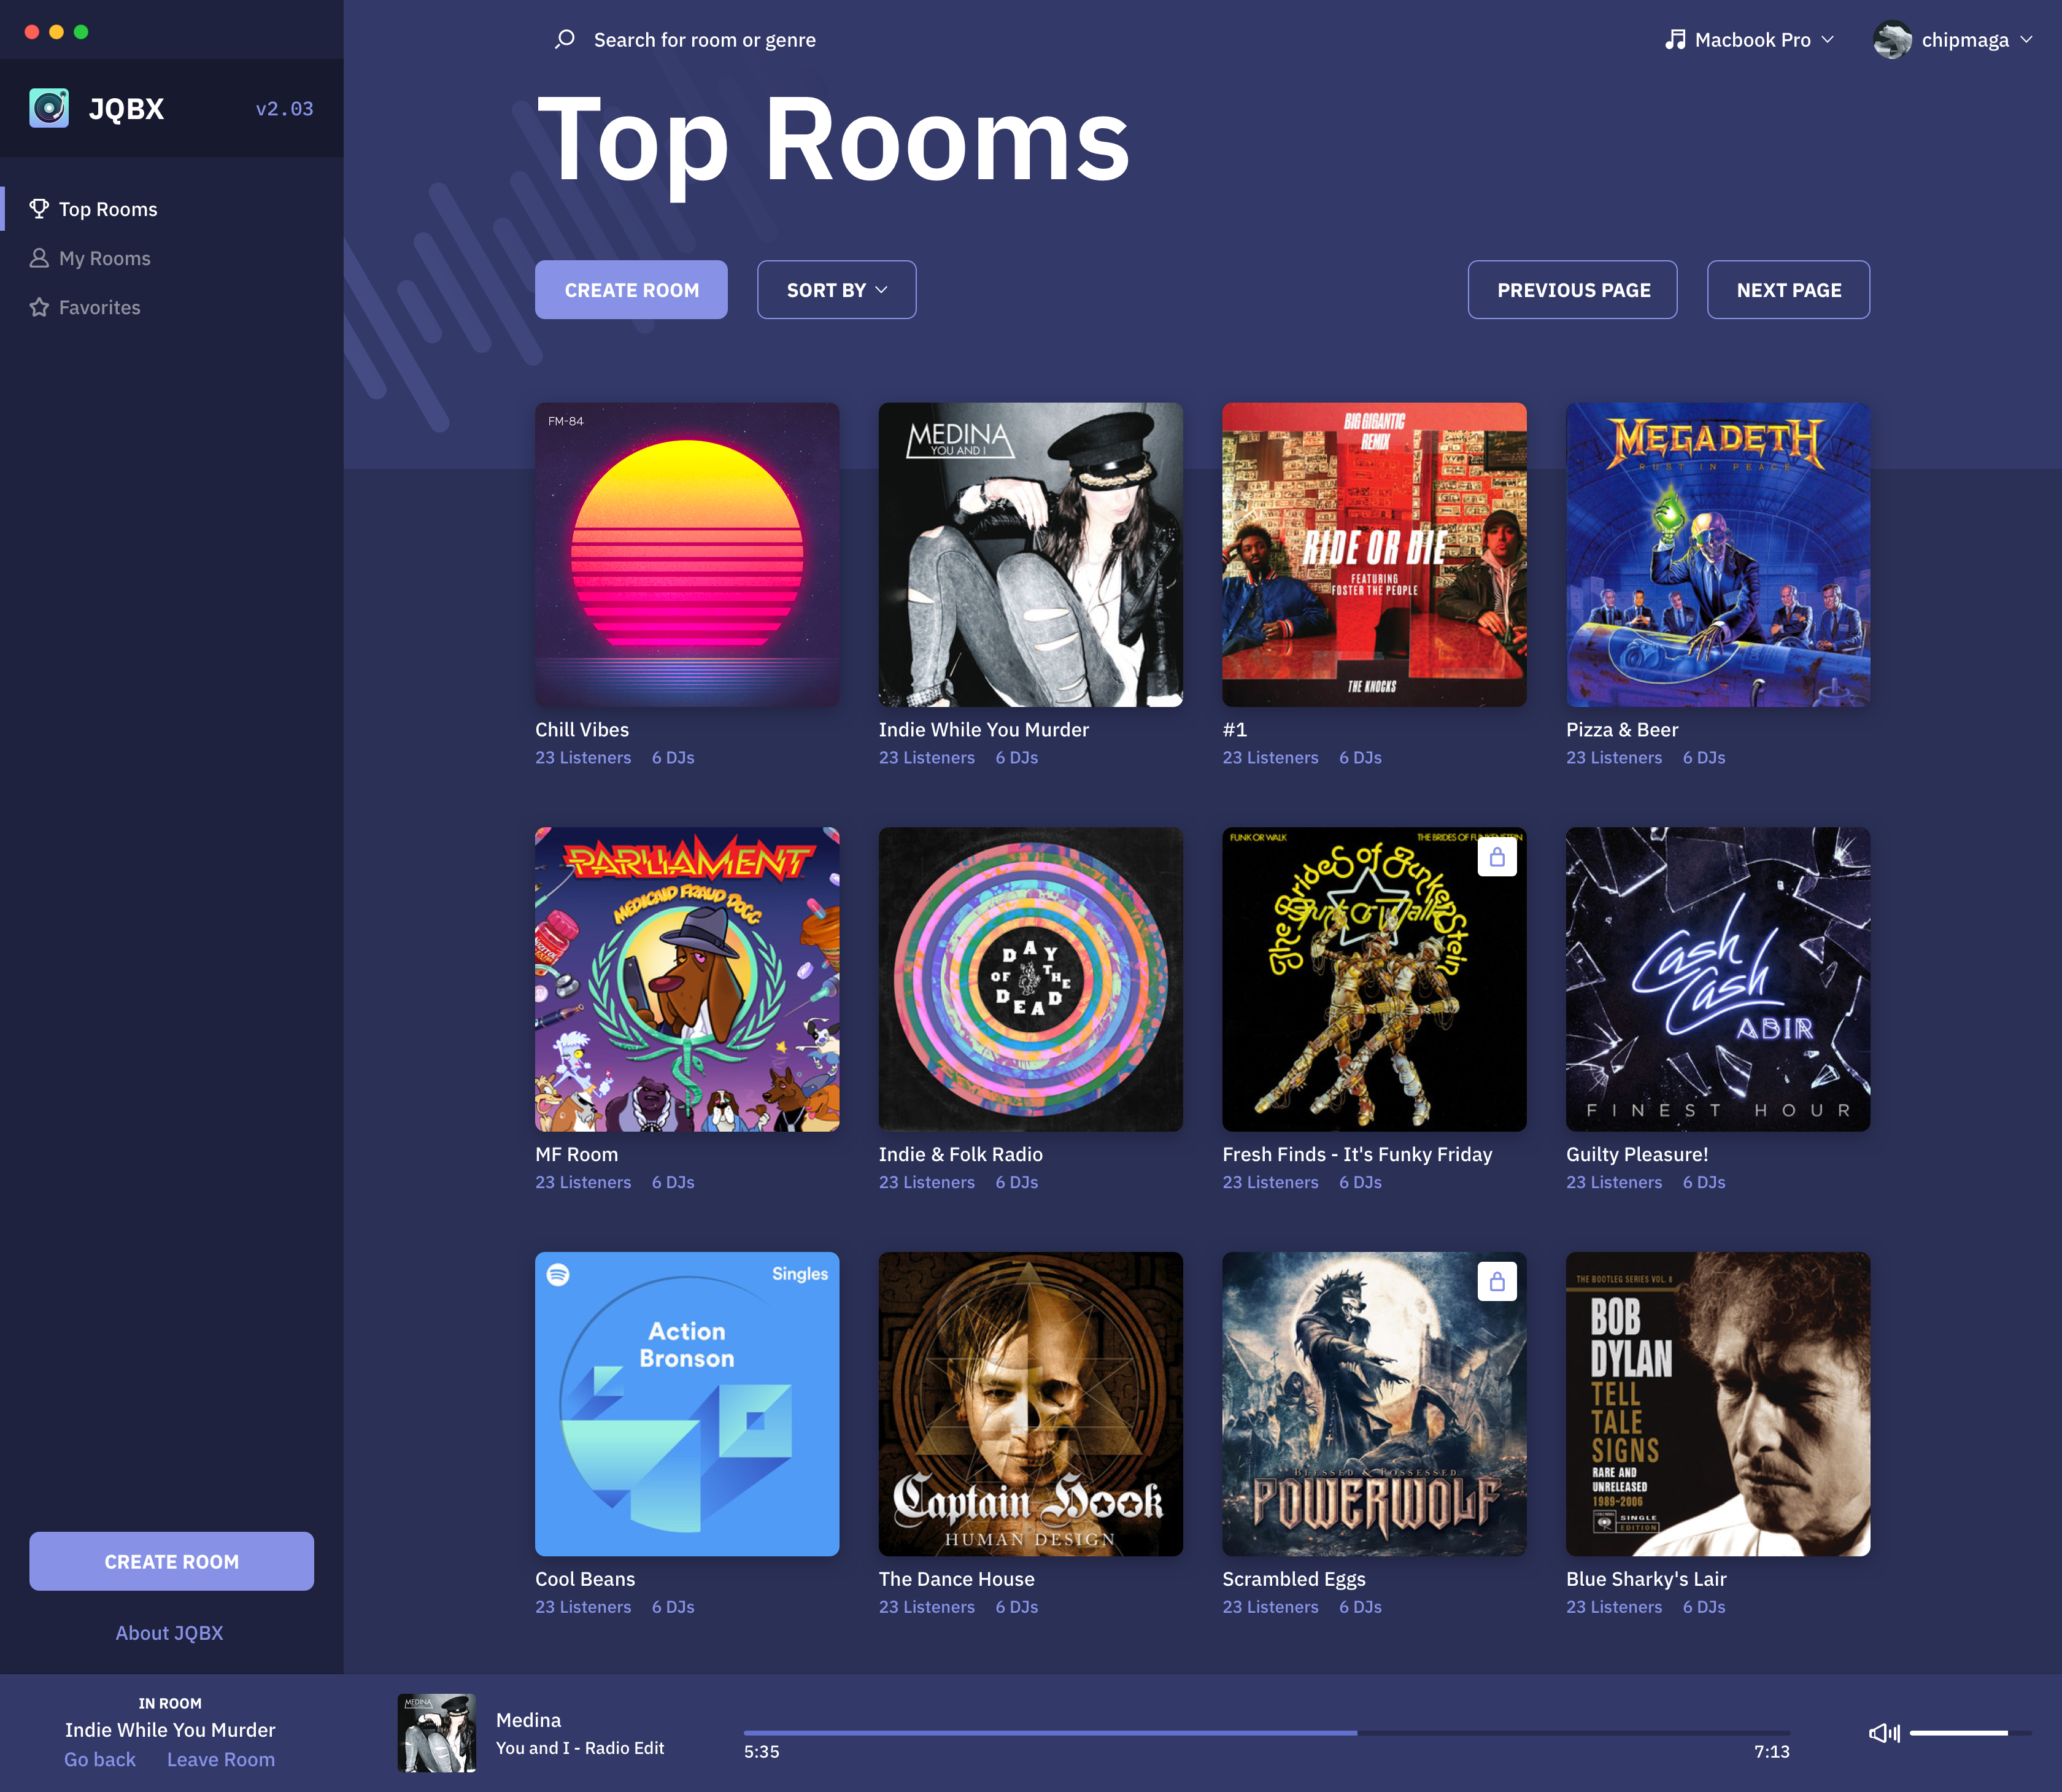Click lock icon on Scrambled Eggs room

coord(1497,1281)
